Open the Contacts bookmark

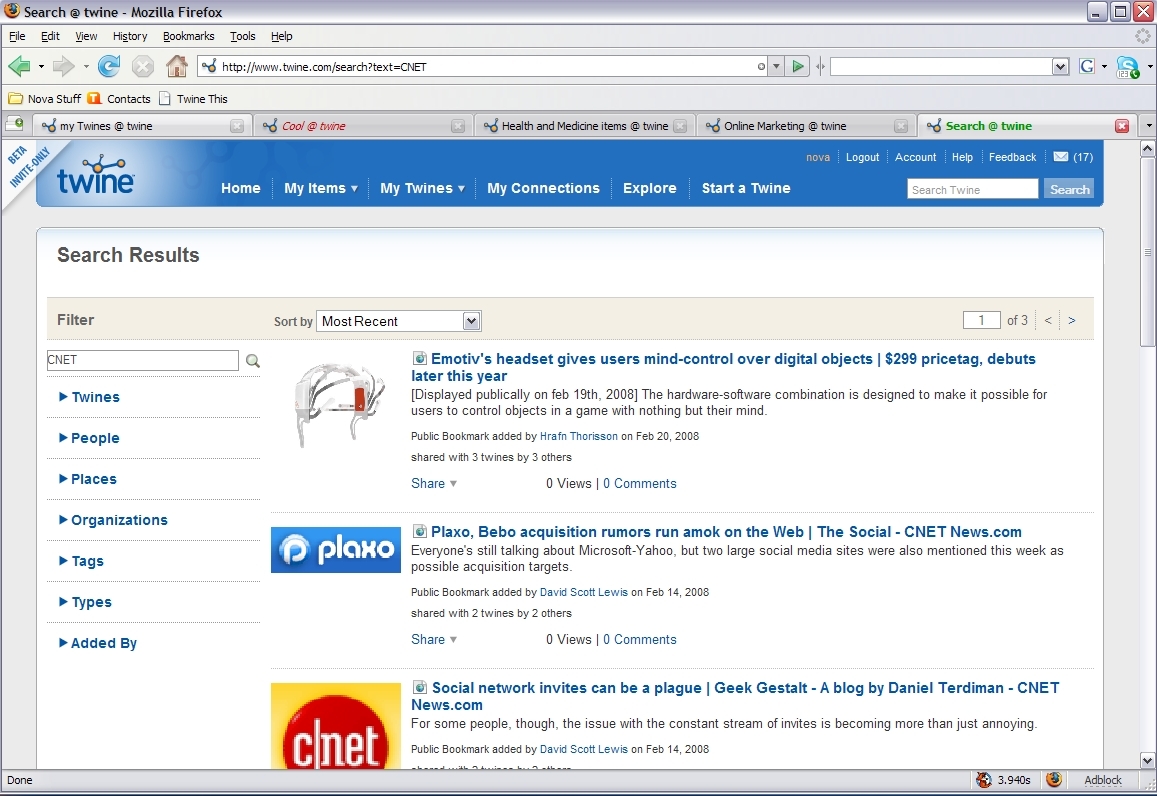pyautogui.click(x=119, y=99)
